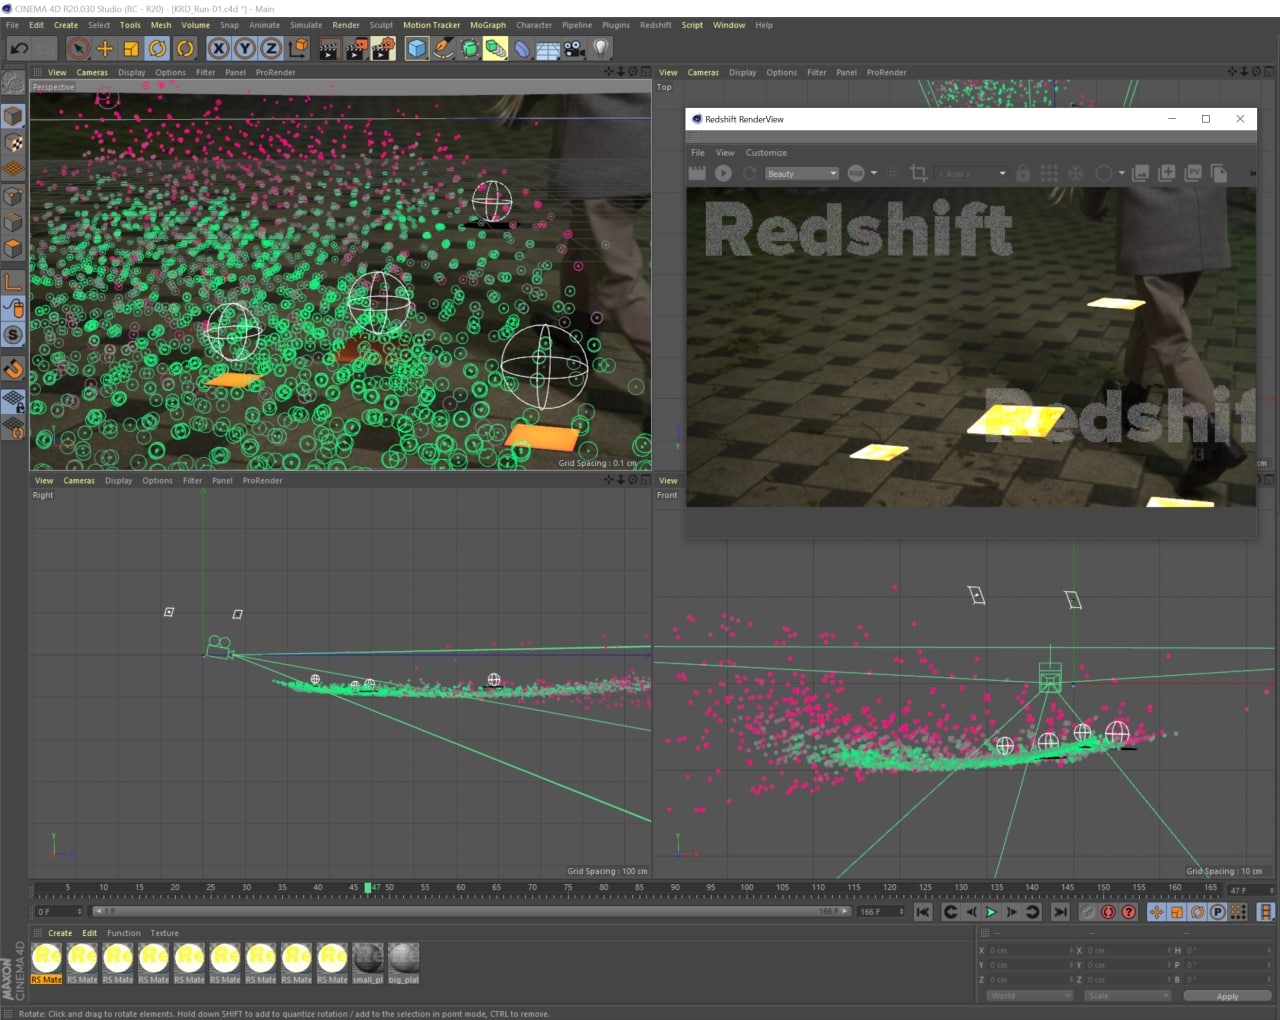Add a Light bulb object
The width and height of the screenshot is (1280, 1020).
pos(600,48)
